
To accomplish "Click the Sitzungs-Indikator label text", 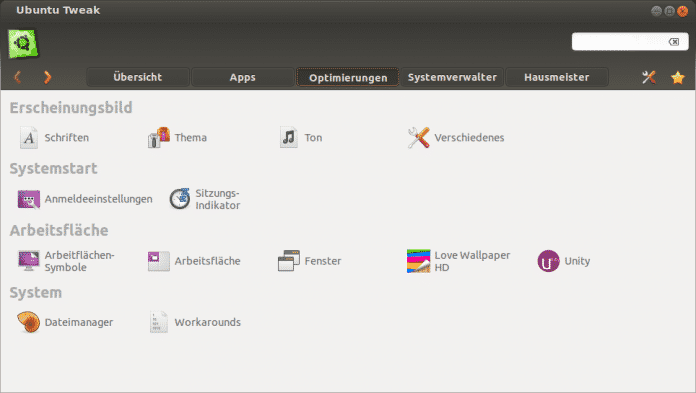I will coord(218,199).
